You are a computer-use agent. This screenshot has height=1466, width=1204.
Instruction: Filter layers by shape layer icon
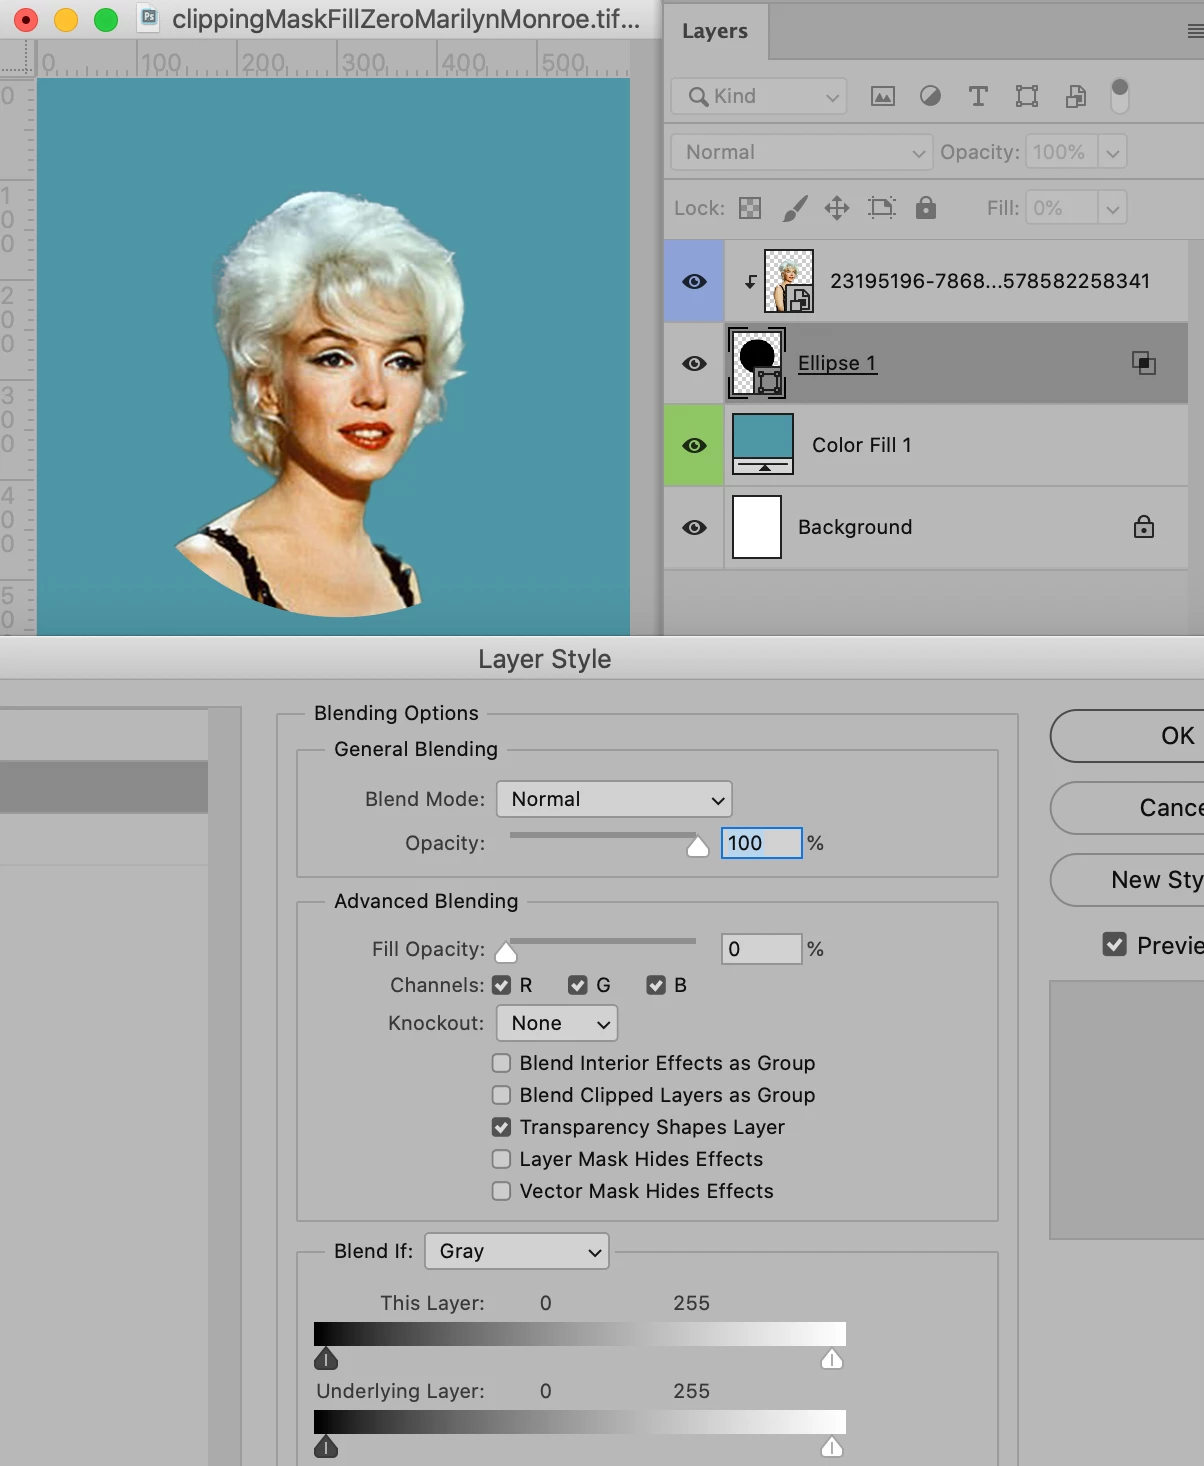coord(1027,96)
